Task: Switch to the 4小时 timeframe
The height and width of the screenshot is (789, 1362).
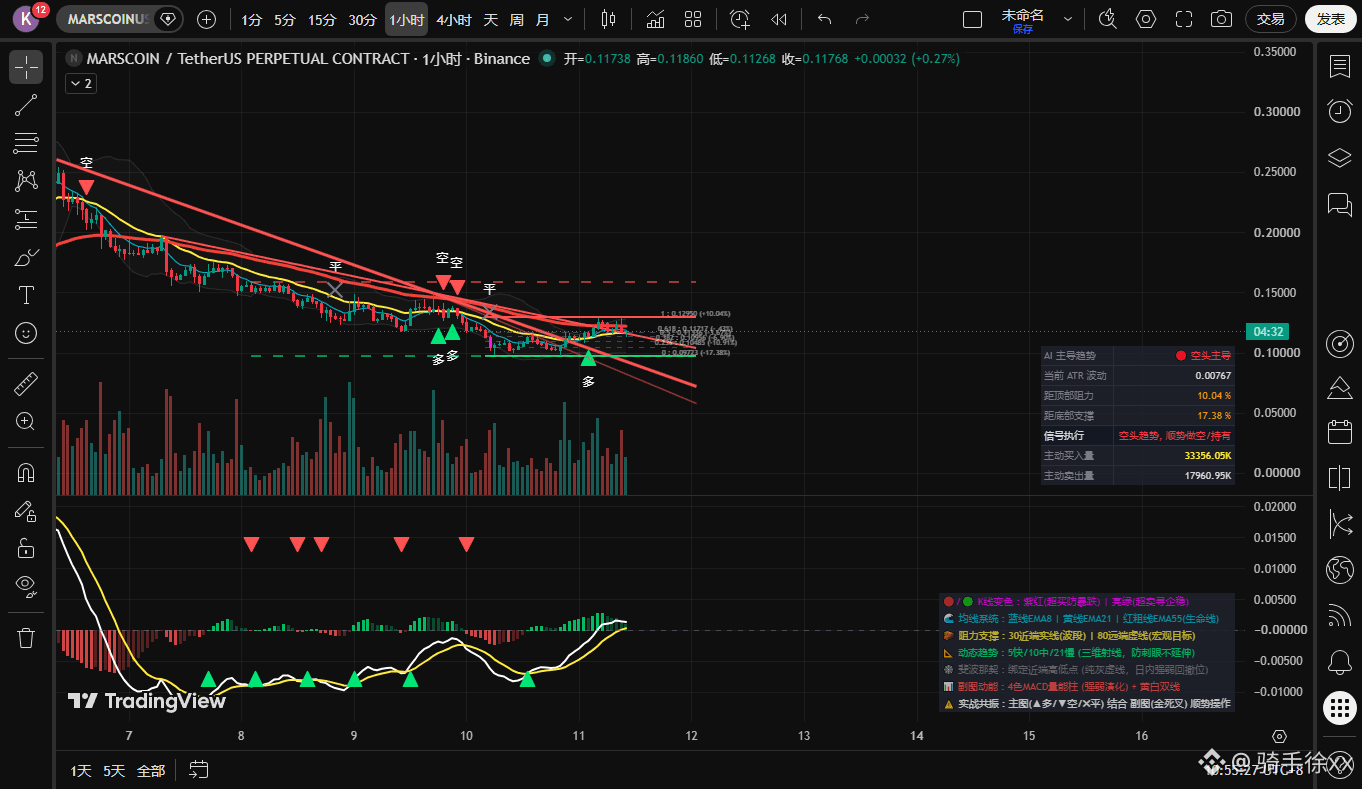Action: click(455, 19)
